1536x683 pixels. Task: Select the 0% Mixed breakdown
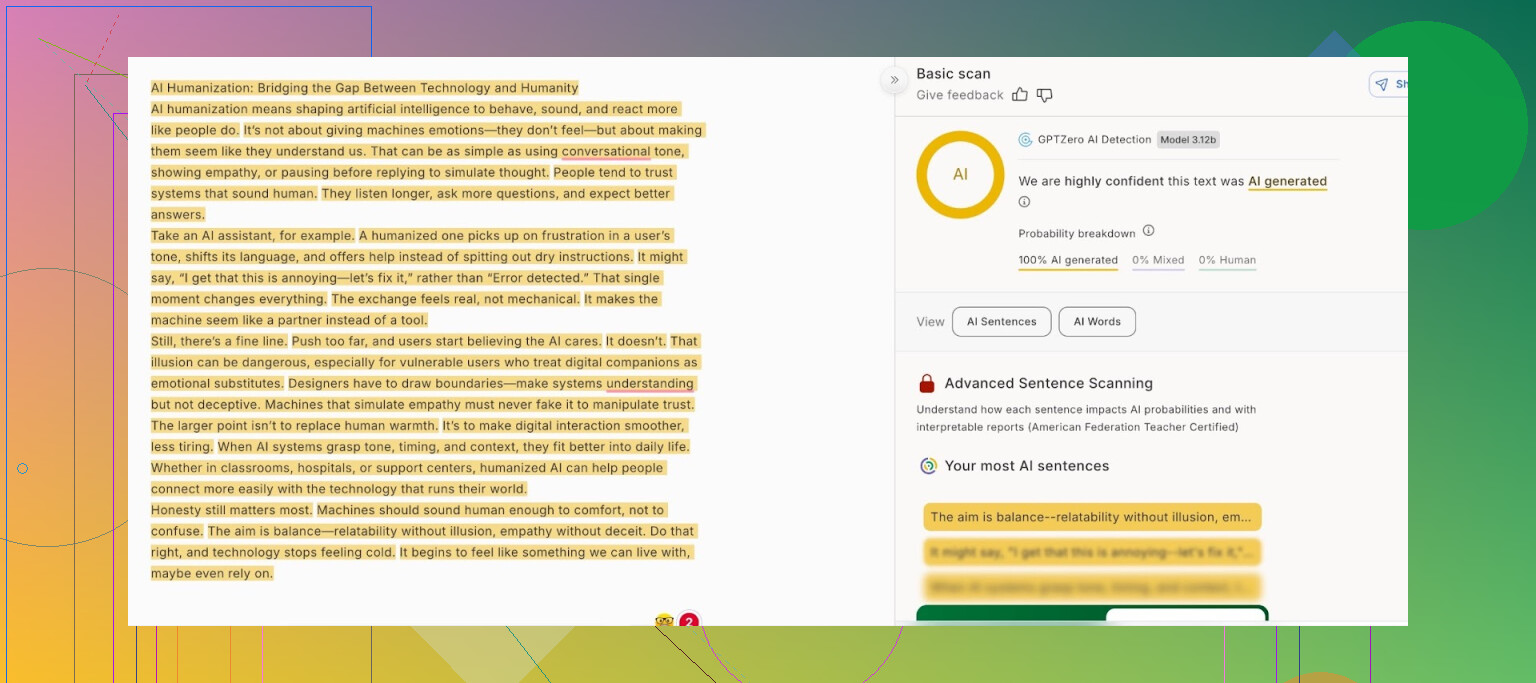(x=1158, y=260)
